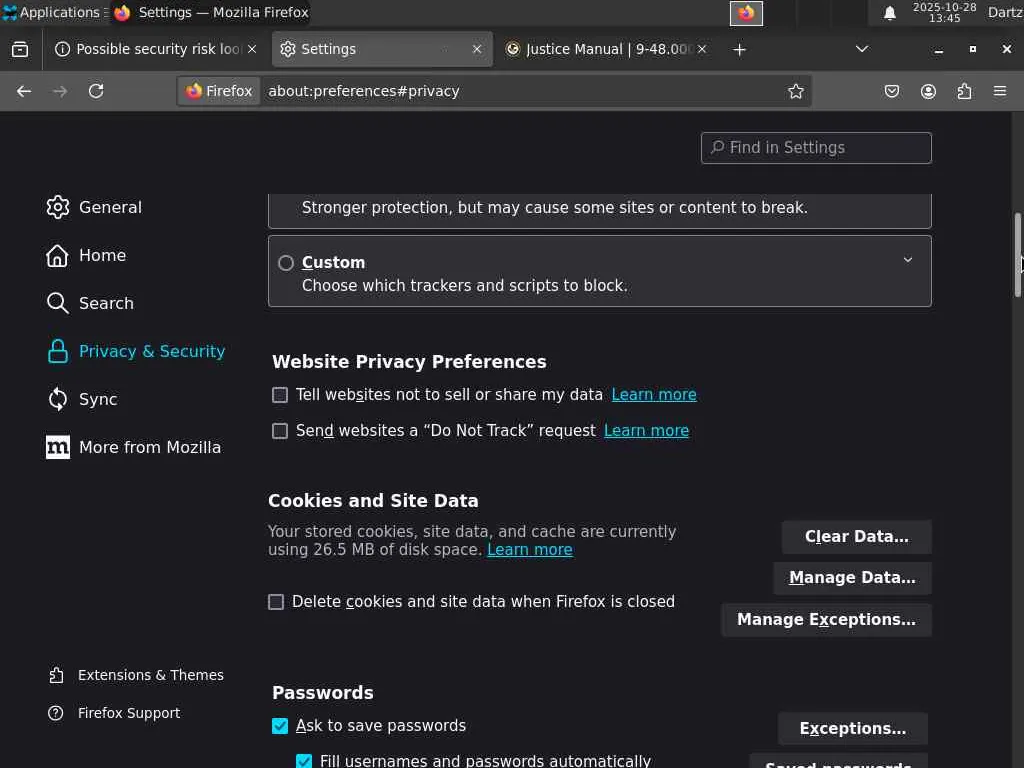This screenshot has width=1024, height=768.
Task: Reload the current page
Action: [x=96, y=91]
